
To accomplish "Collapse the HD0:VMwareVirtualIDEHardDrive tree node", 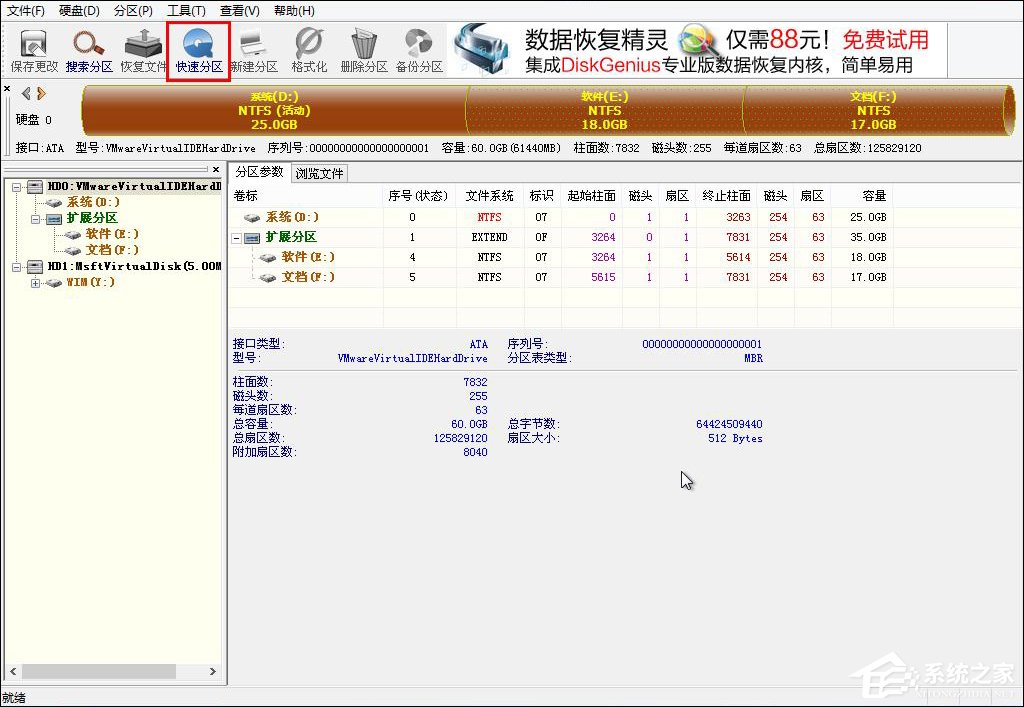I will pos(18,188).
